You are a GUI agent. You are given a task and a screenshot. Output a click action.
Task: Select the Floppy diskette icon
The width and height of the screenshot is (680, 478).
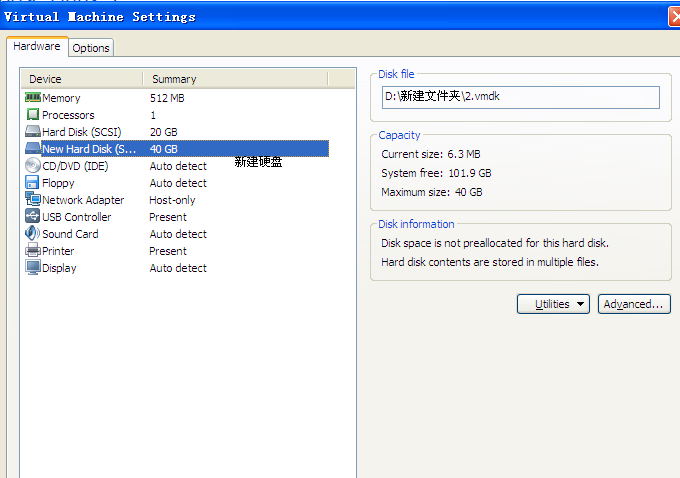click(33, 182)
